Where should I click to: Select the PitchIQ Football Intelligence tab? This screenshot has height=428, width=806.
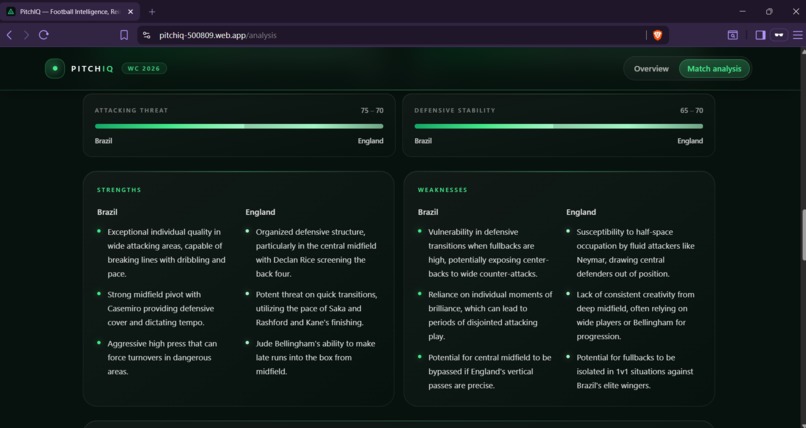70,11
